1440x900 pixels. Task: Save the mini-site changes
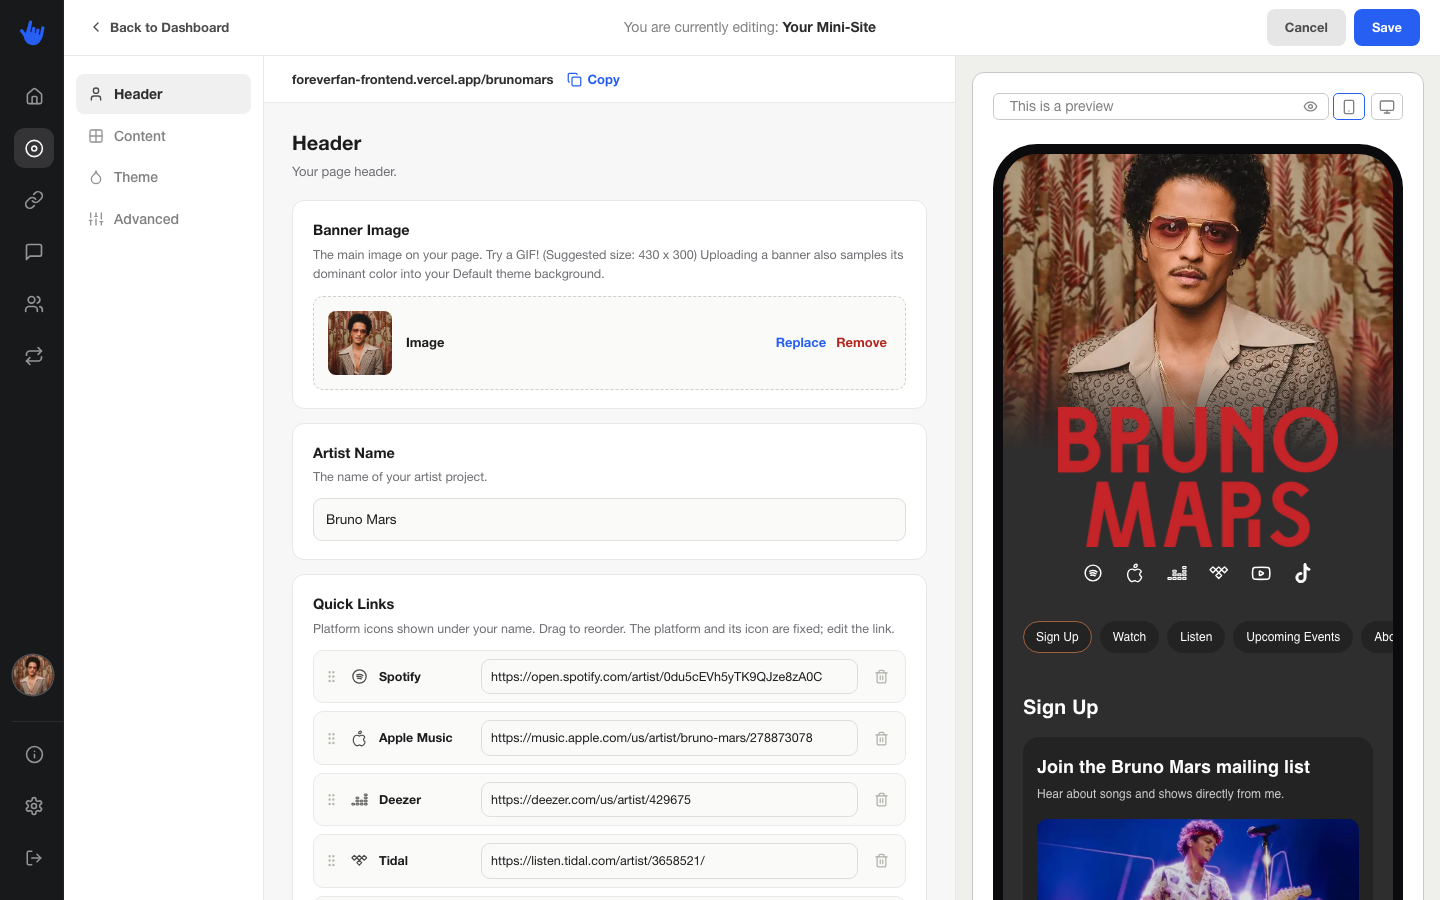coord(1387,28)
